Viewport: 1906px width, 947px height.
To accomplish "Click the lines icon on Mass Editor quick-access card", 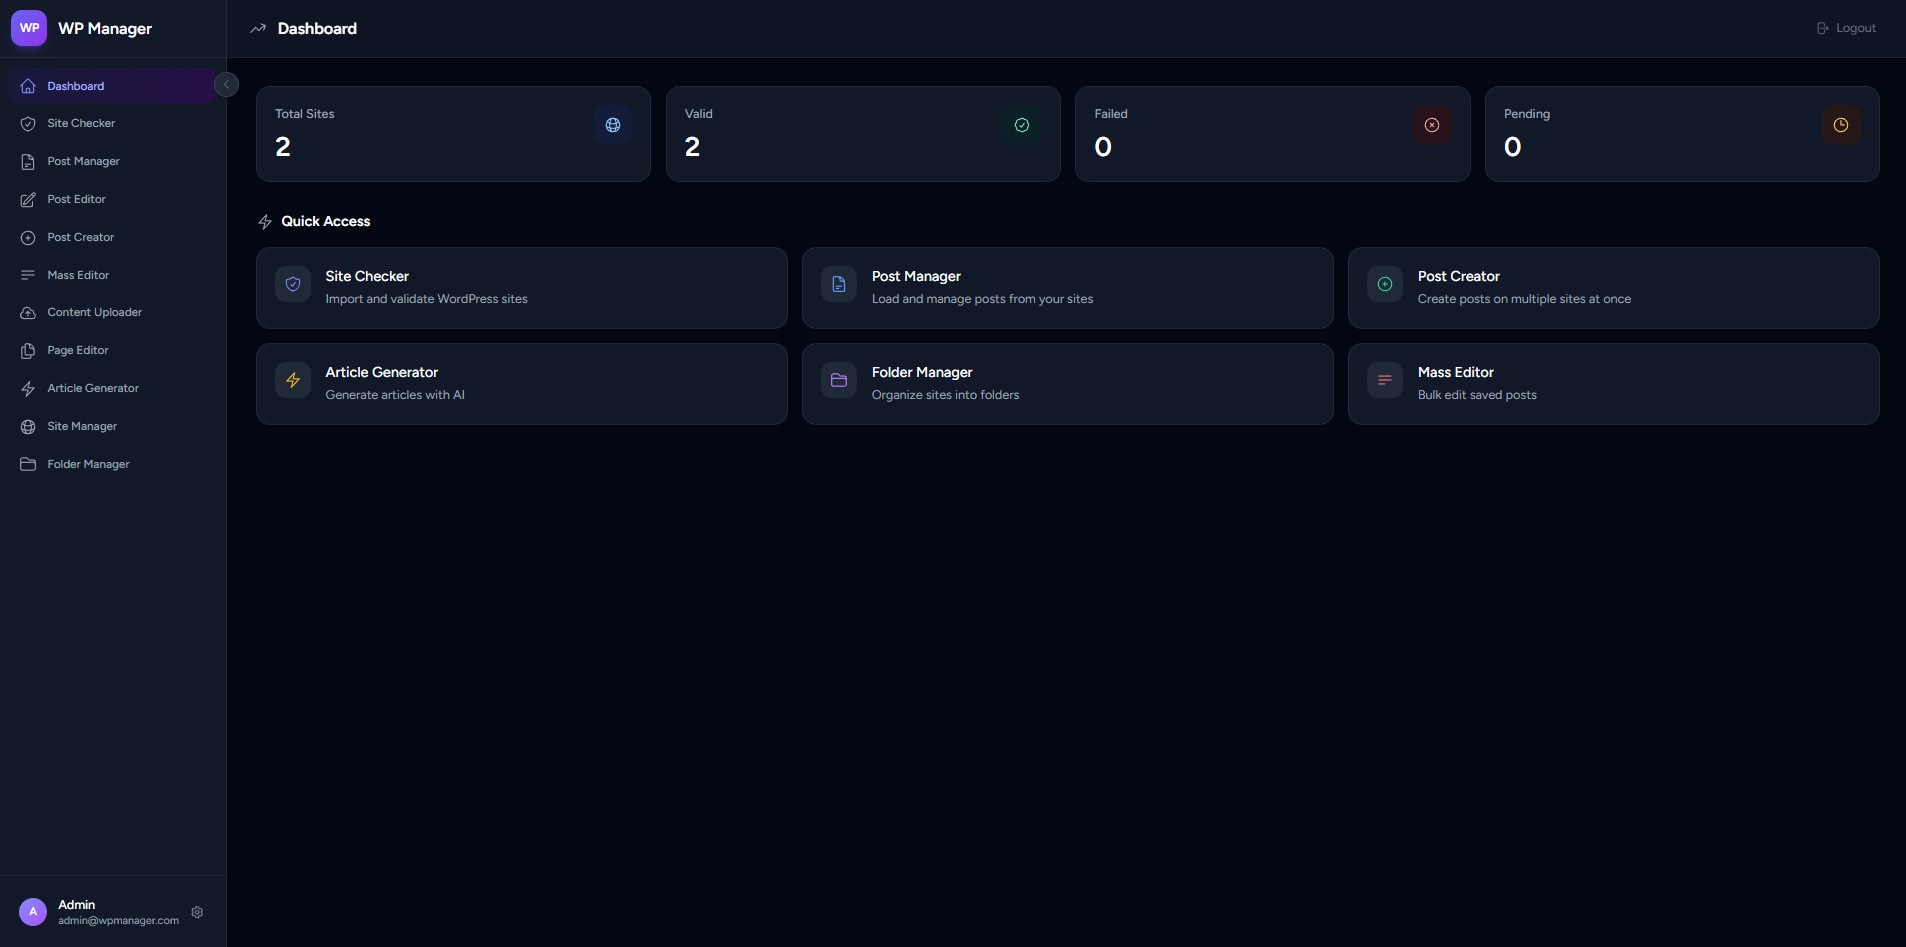I will coord(1385,380).
